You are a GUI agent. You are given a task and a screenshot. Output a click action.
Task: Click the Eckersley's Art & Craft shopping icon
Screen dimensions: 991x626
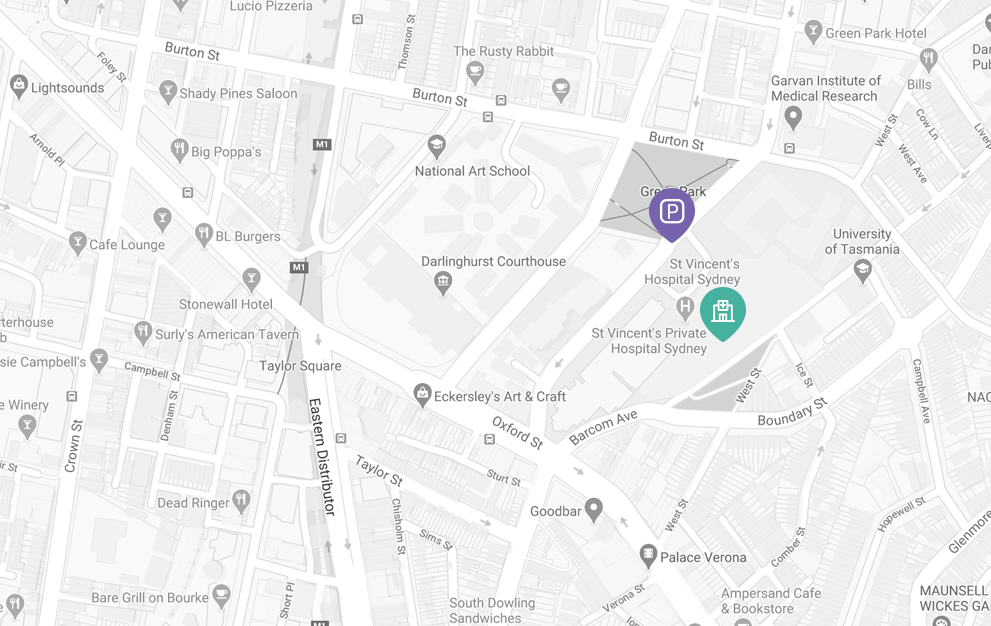[422, 395]
